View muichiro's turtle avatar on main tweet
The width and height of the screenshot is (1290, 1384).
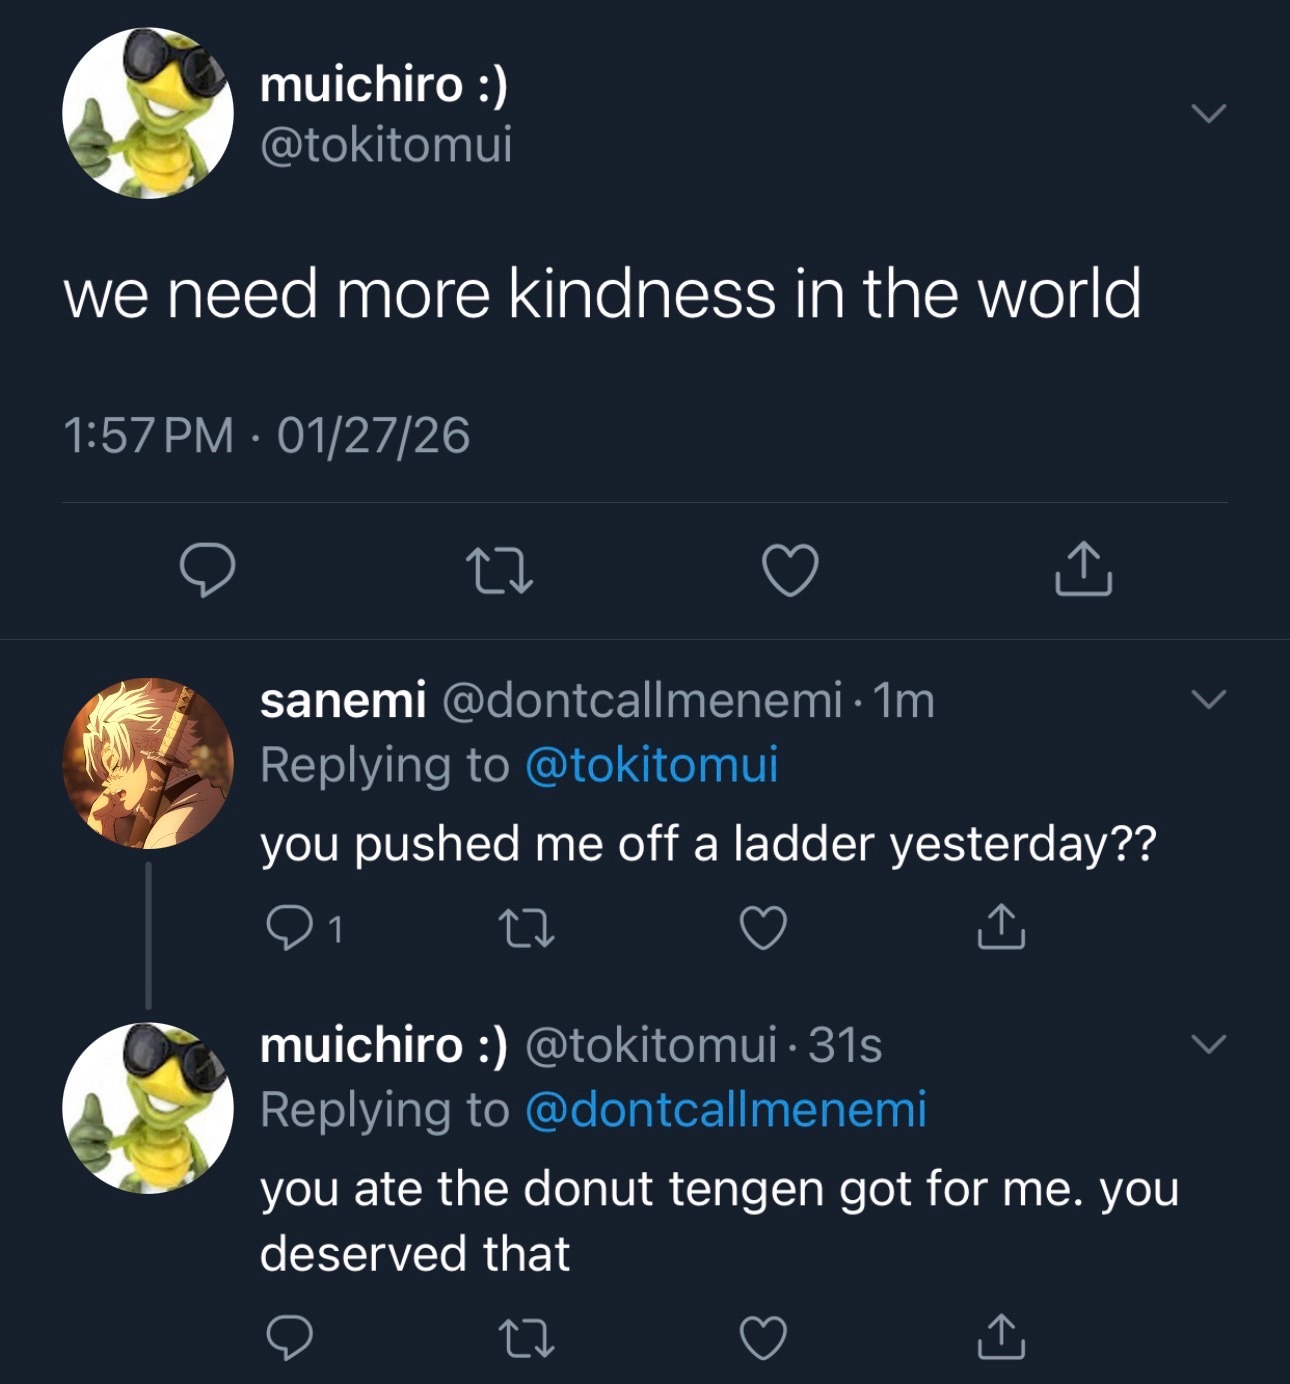click(x=148, y=113)
